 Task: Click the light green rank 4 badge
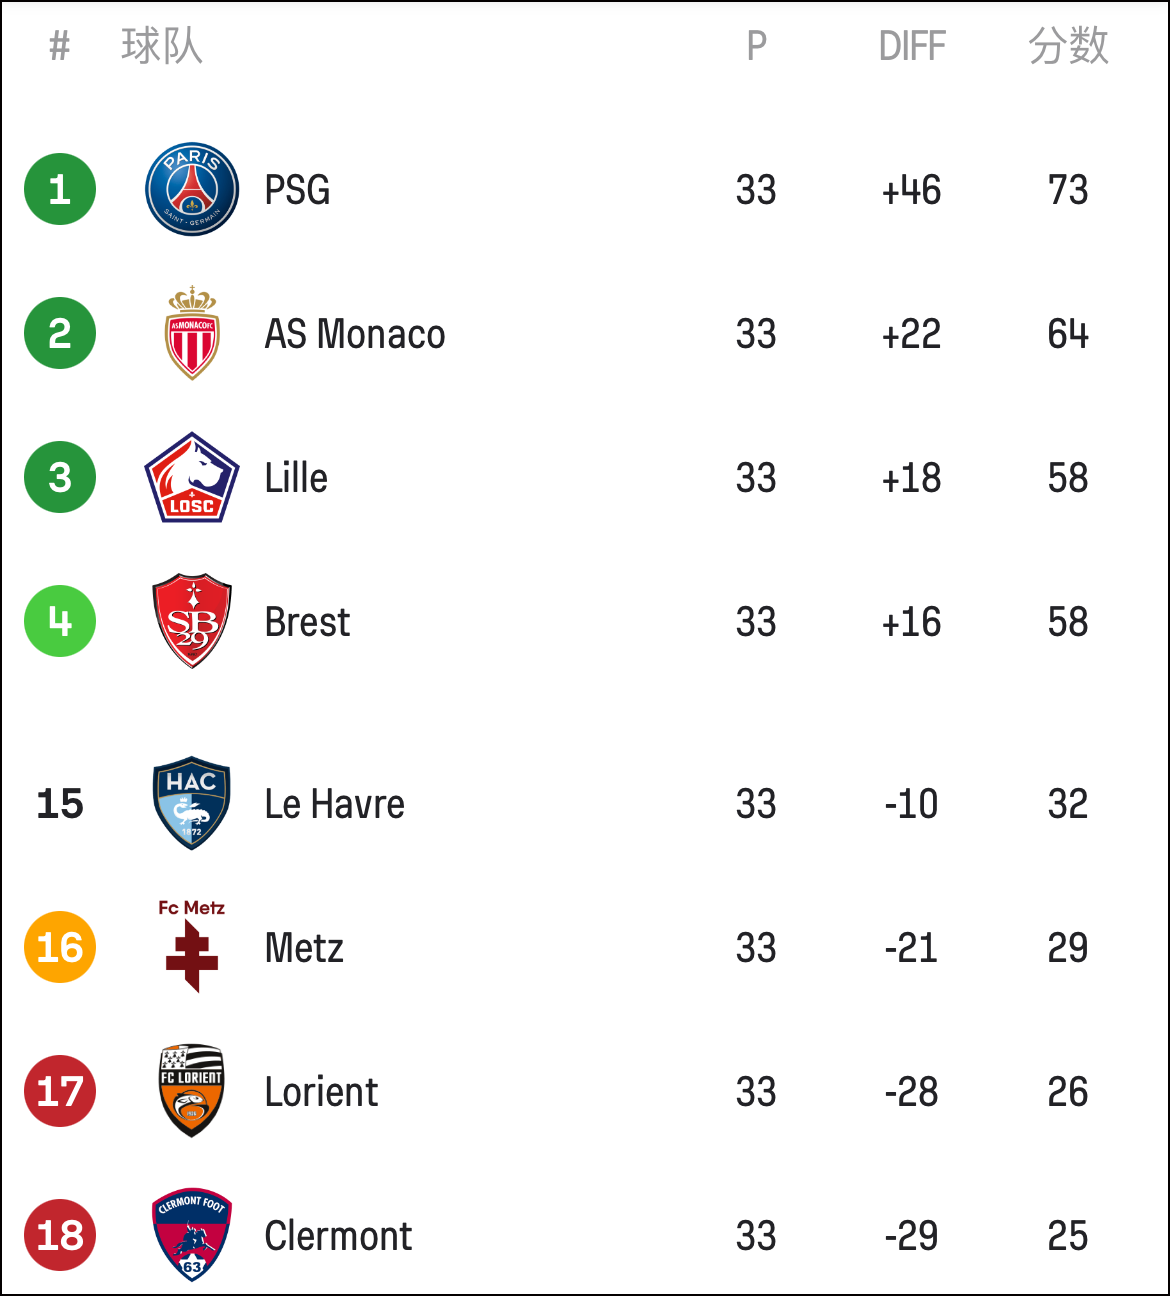pos(60,621)
